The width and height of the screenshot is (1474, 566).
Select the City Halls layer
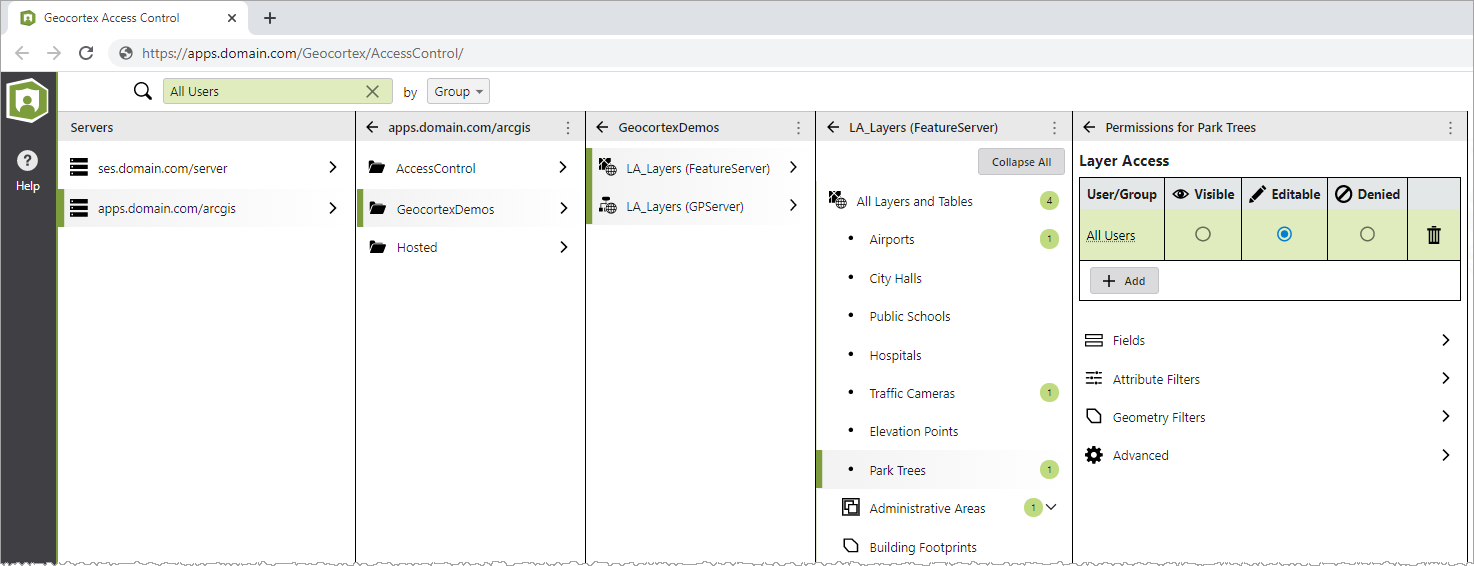944,278
